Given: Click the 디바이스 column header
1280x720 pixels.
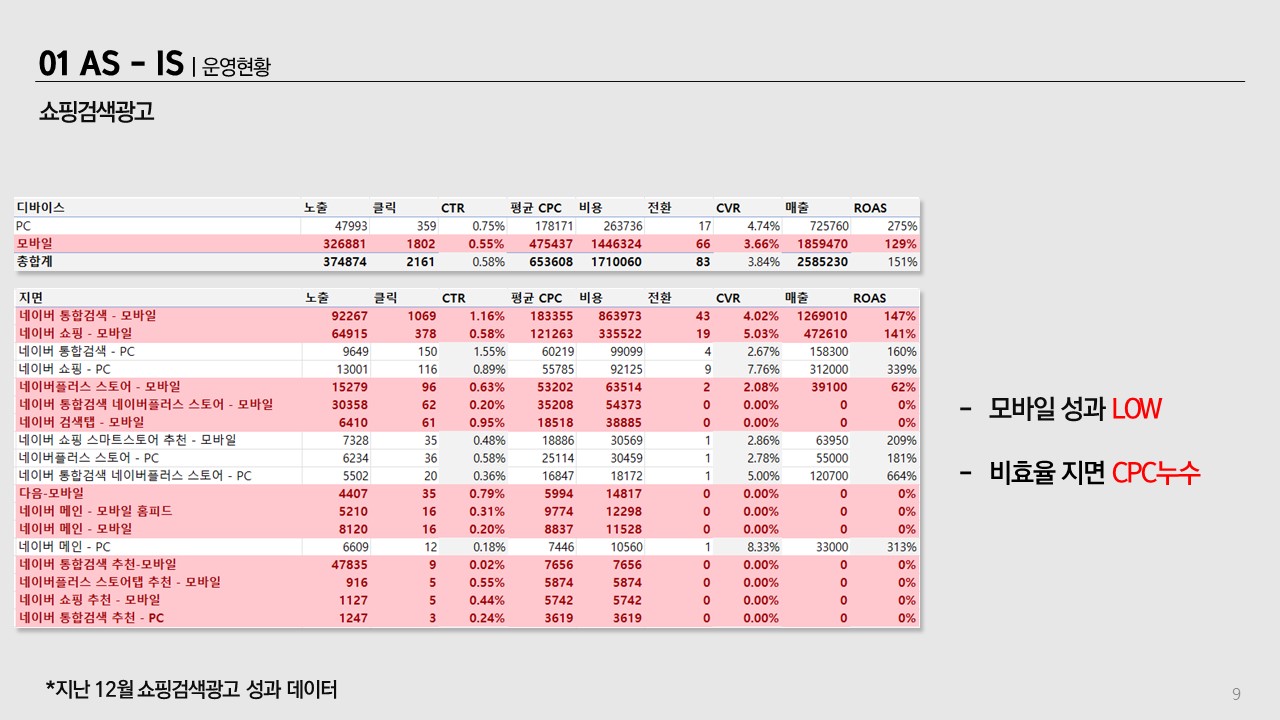Looking at the screenshot, I should (x=40, y=208).
